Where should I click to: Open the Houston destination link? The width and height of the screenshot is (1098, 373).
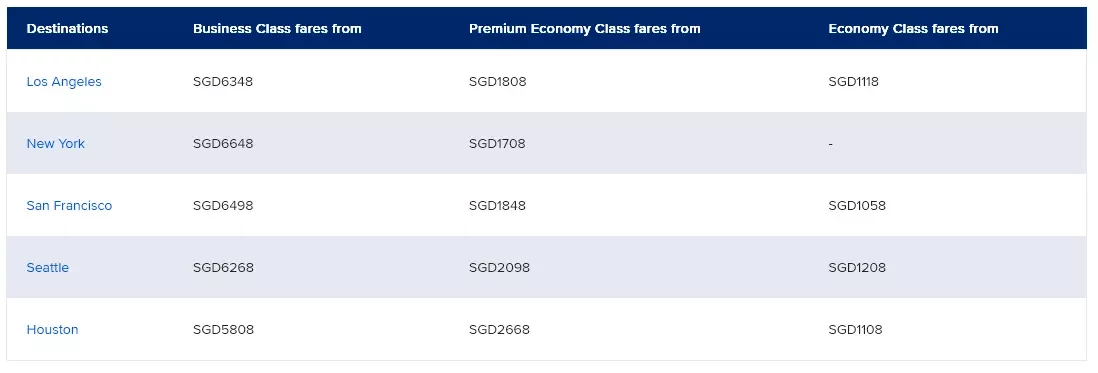[53, 330]
